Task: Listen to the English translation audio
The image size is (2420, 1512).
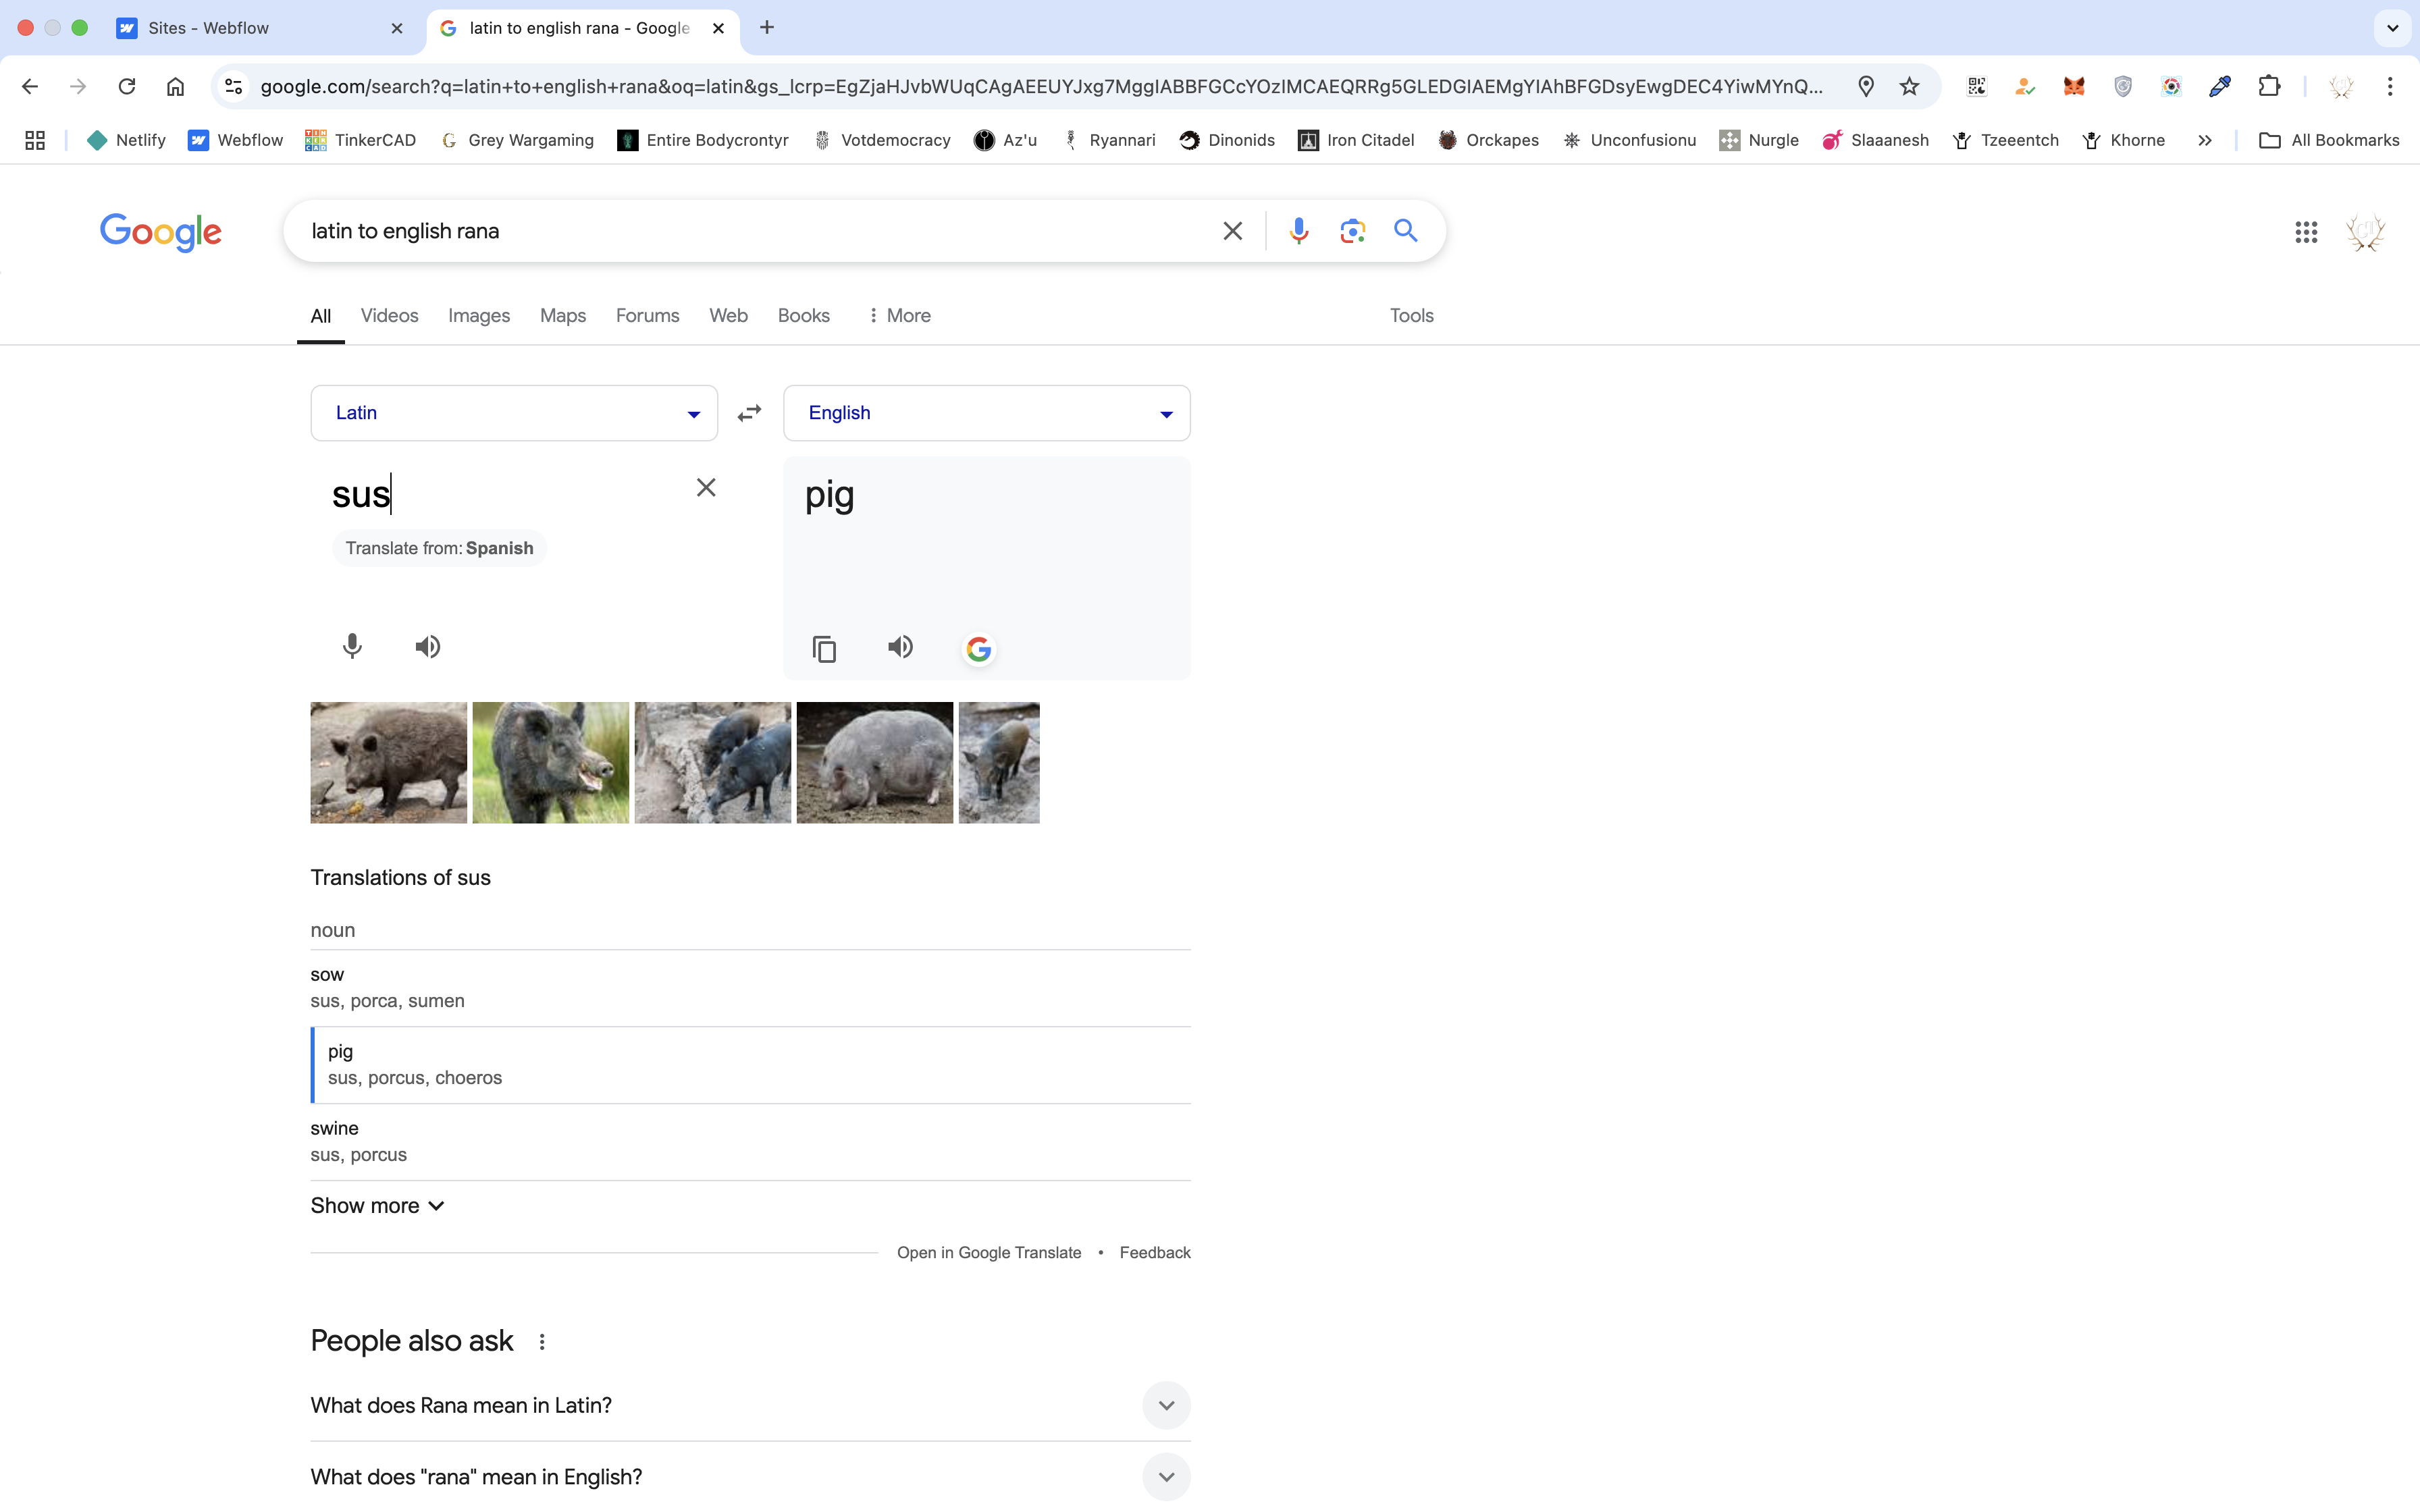Action: (900, 647)
